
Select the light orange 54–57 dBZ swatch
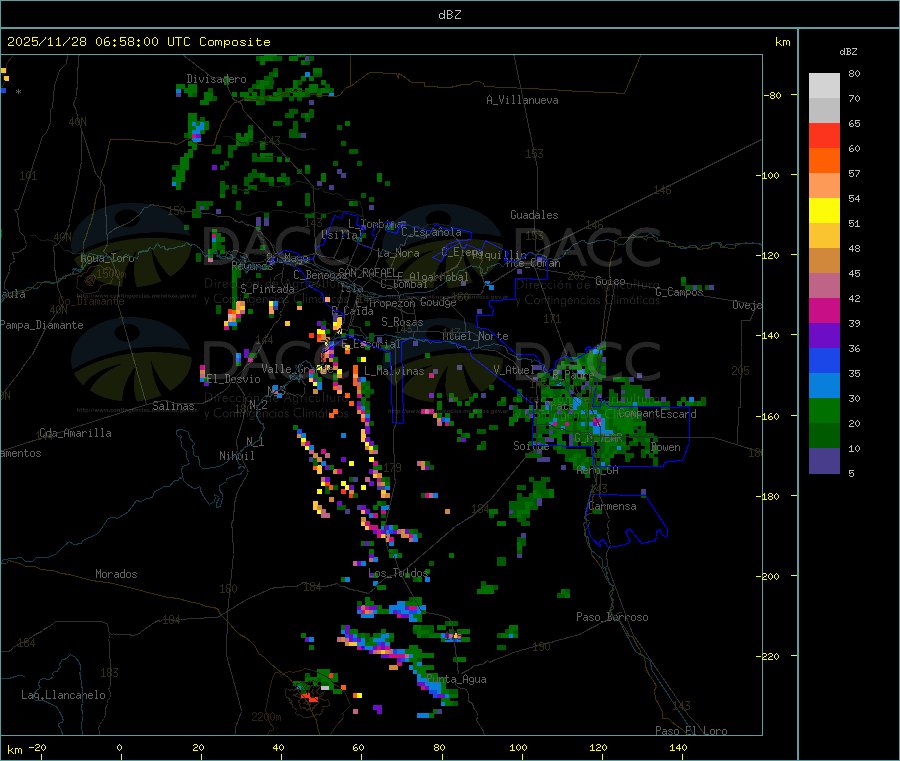pos(824,185)
